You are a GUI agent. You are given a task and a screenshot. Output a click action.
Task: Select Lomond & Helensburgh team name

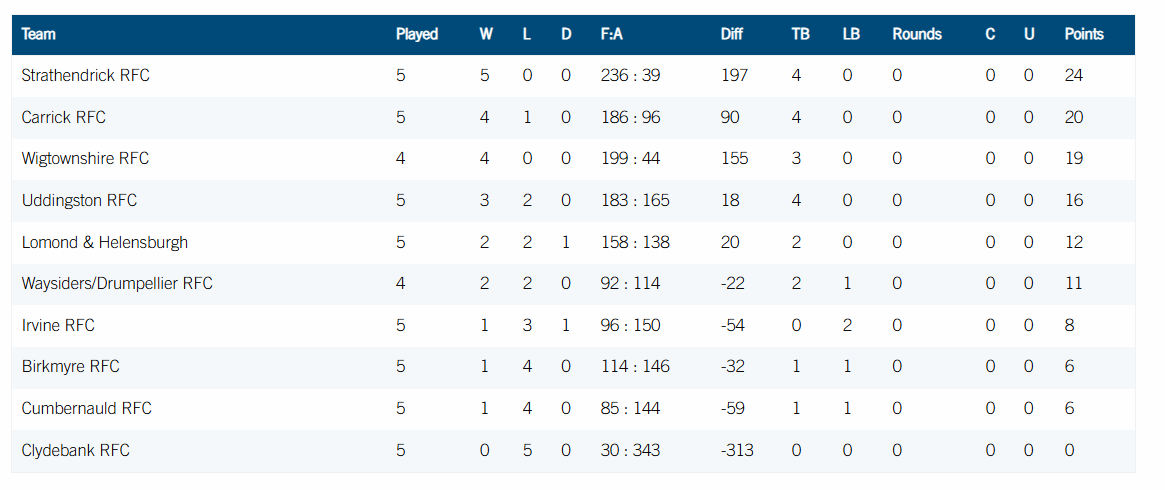(104, 242)
